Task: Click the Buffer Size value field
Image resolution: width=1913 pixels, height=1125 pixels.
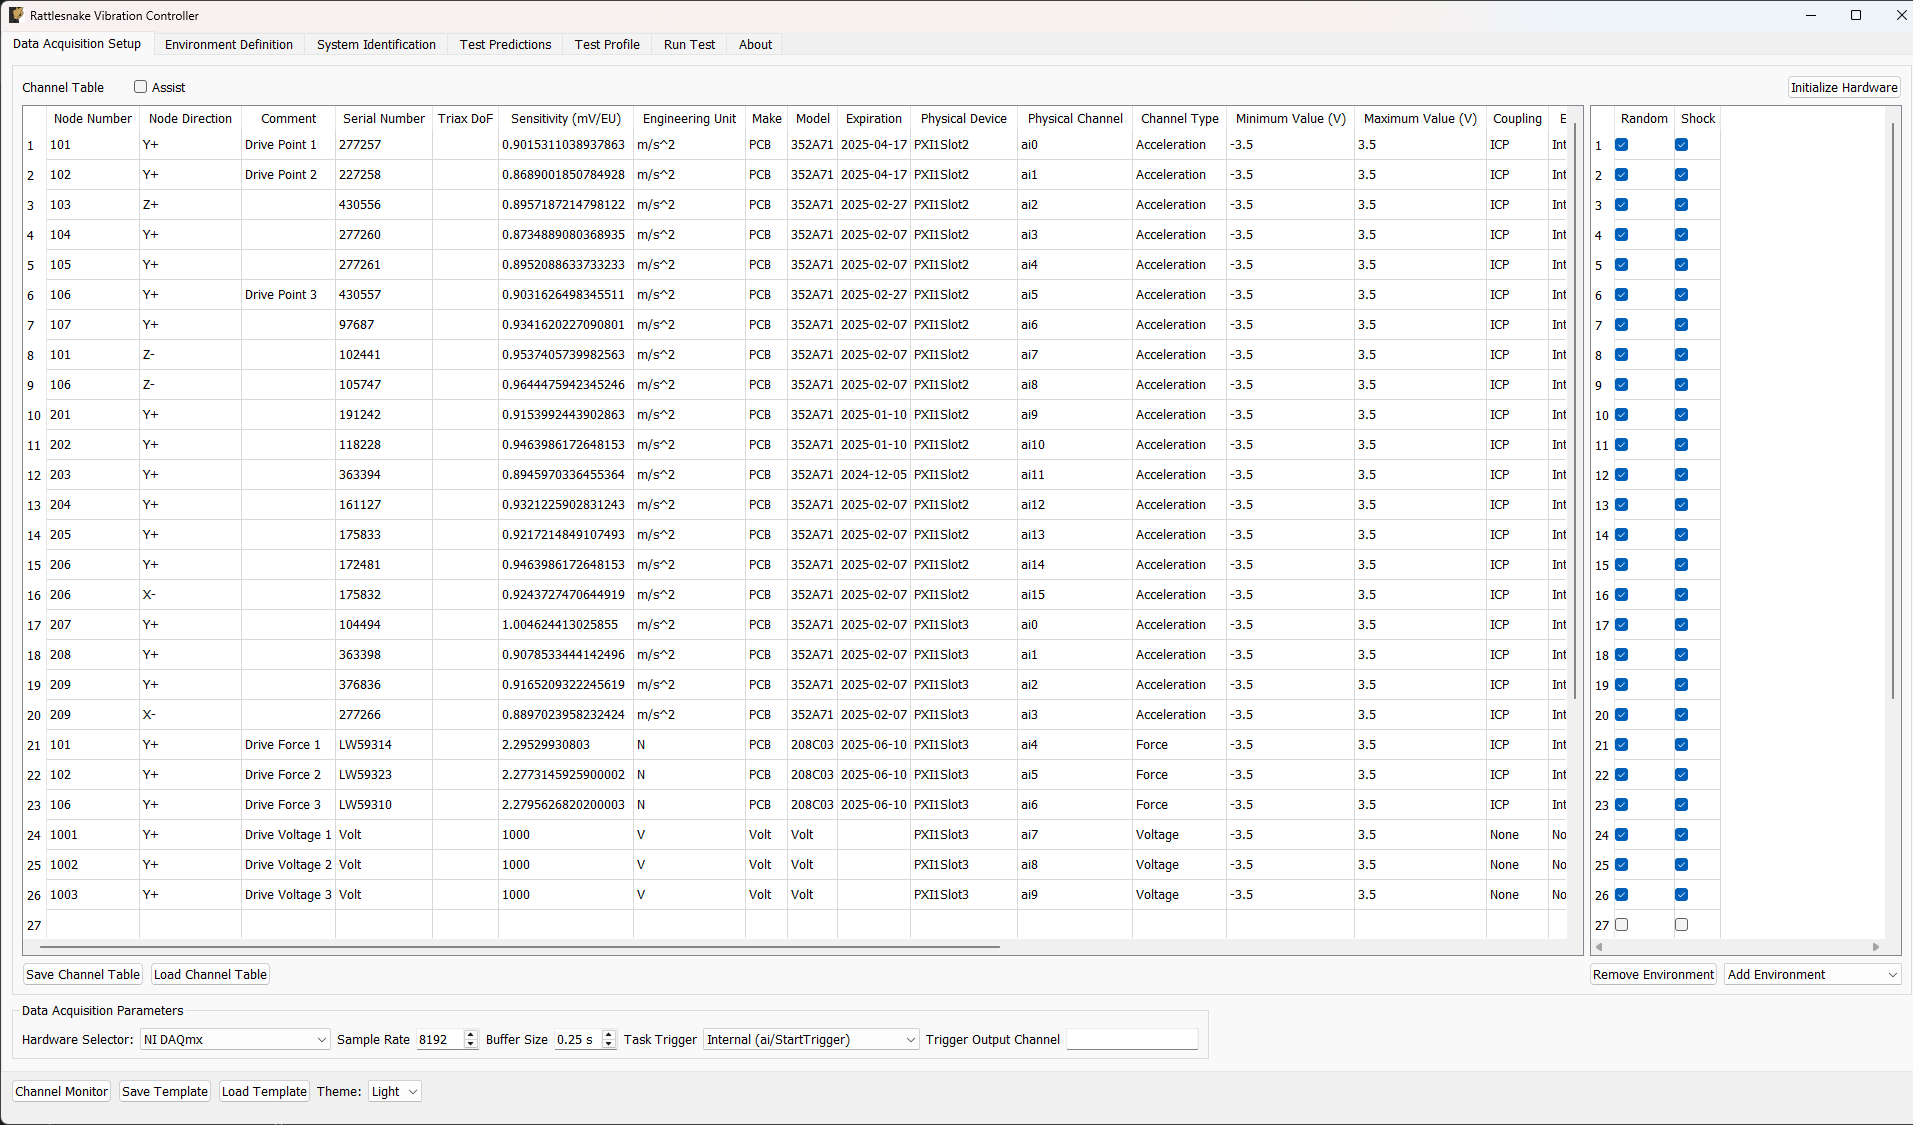Action: 579,1039
